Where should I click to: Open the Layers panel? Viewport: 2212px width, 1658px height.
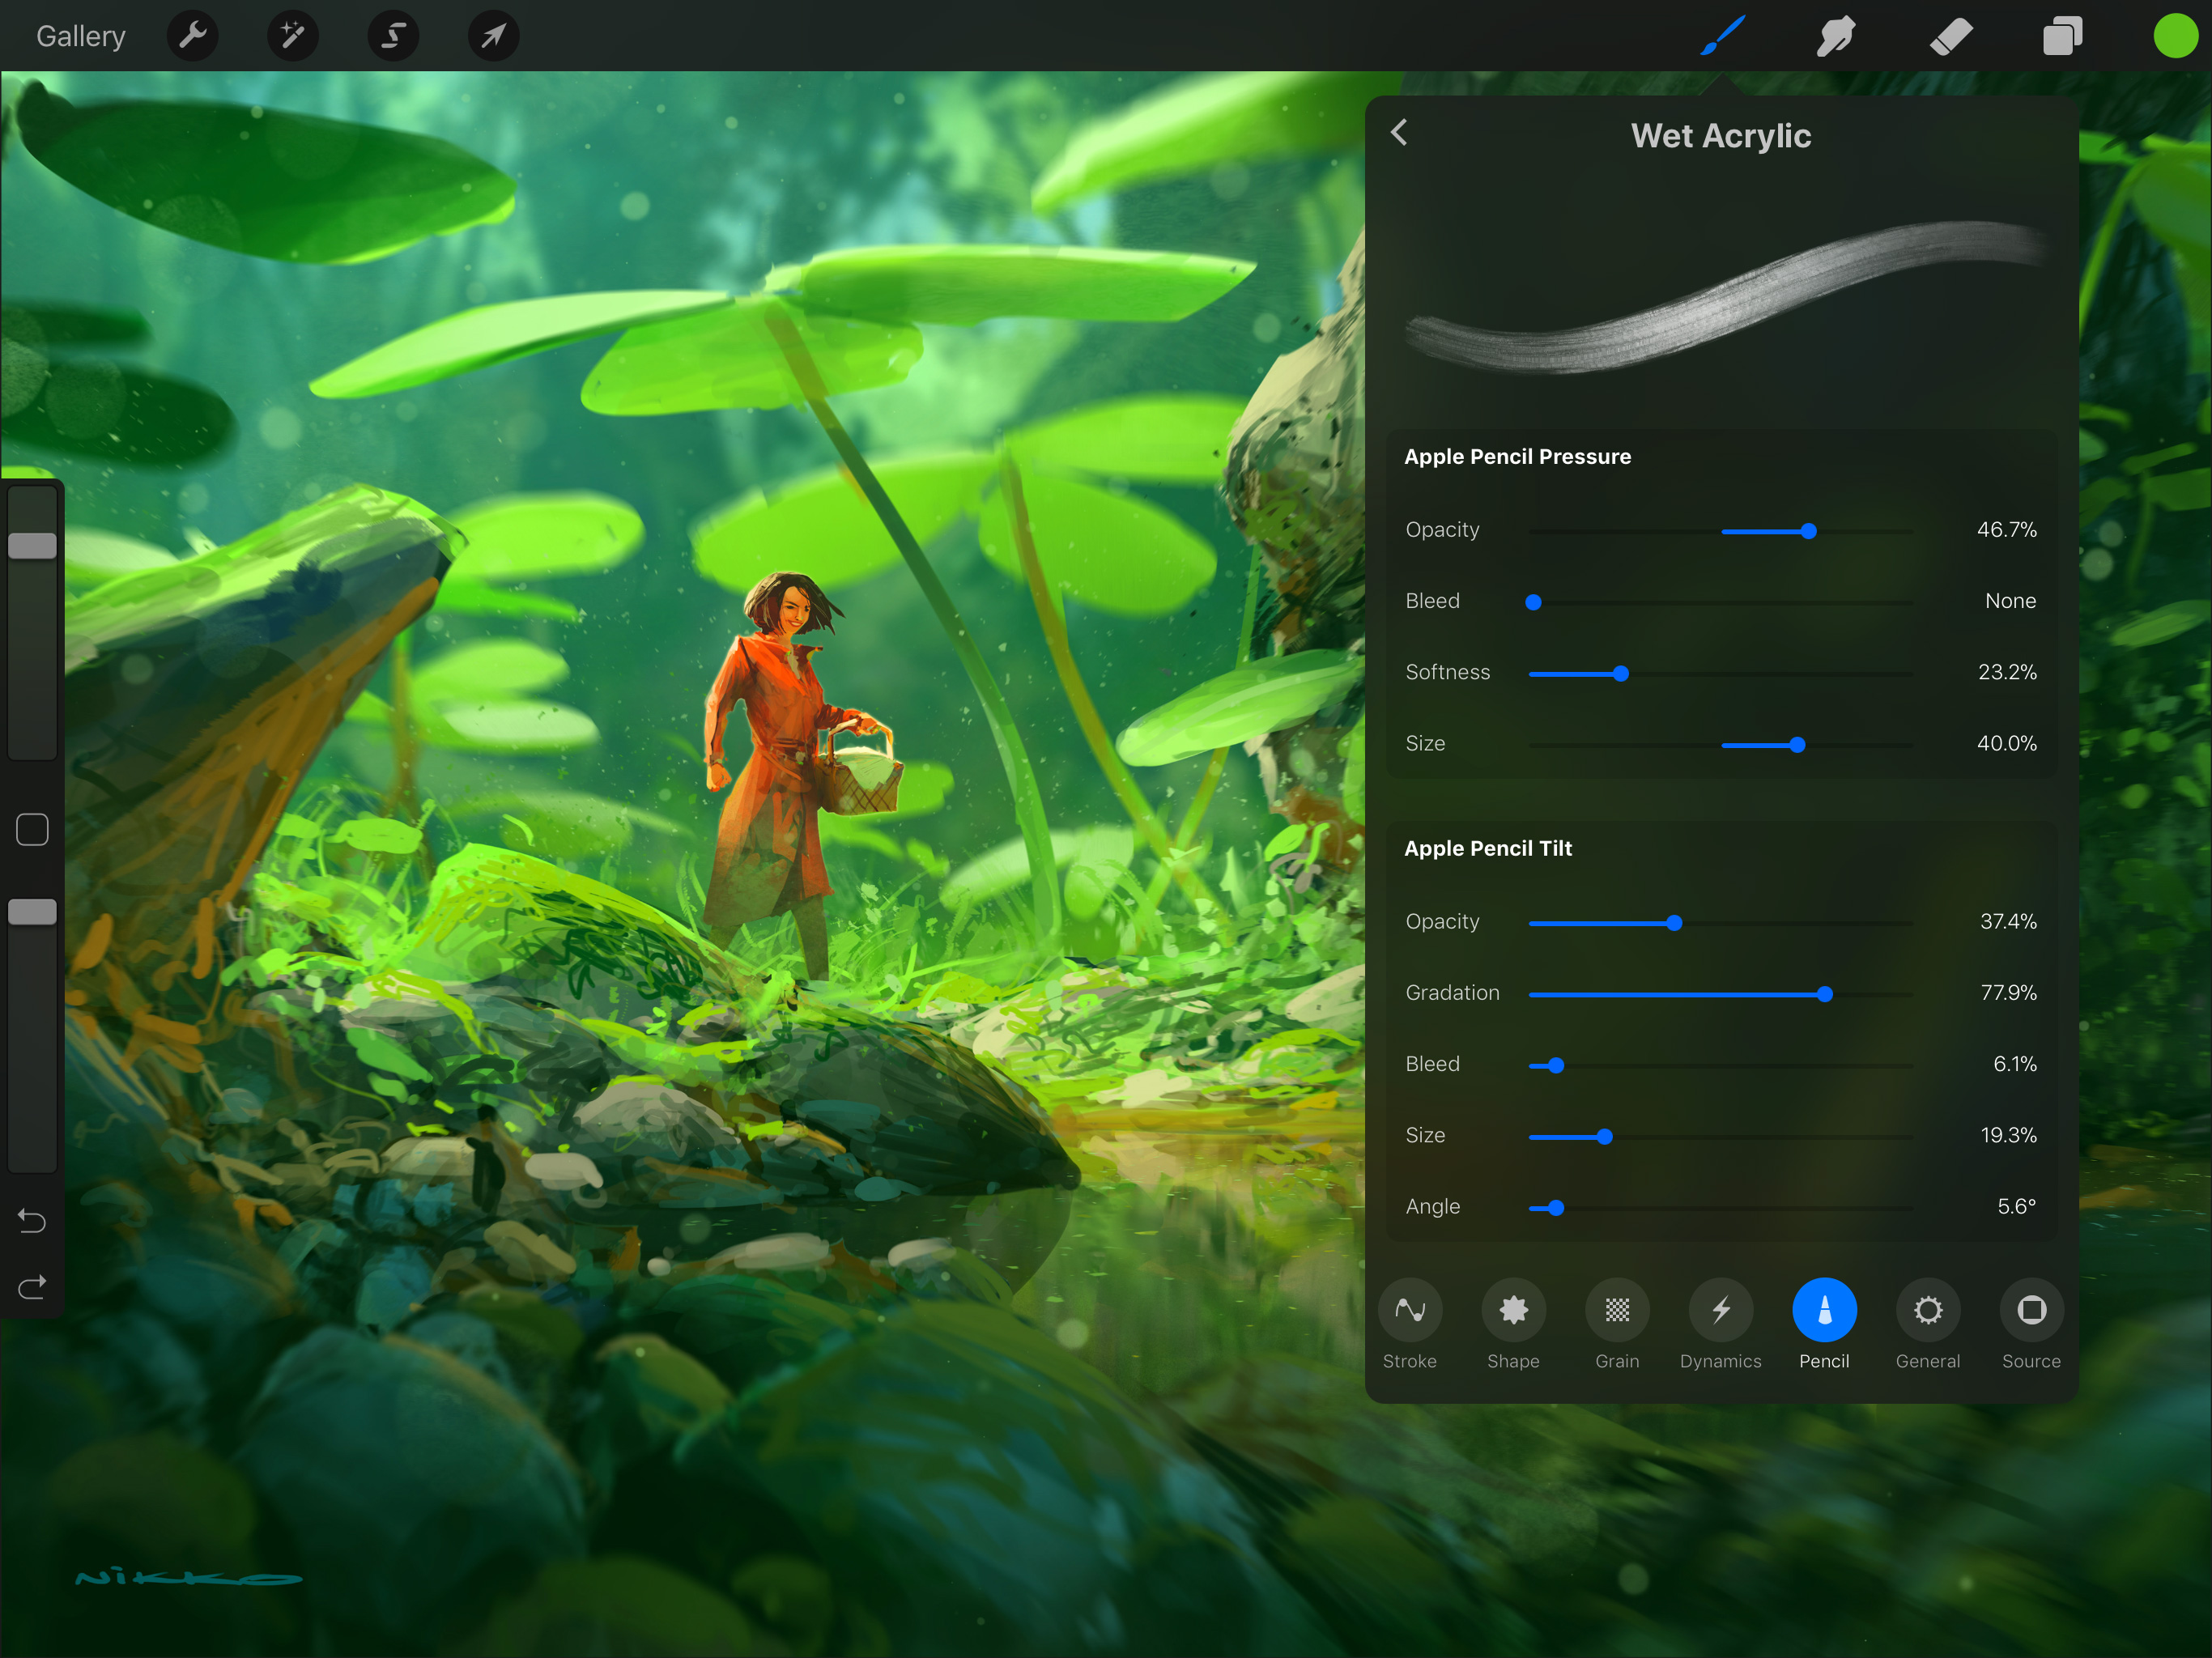point(2062,35)
